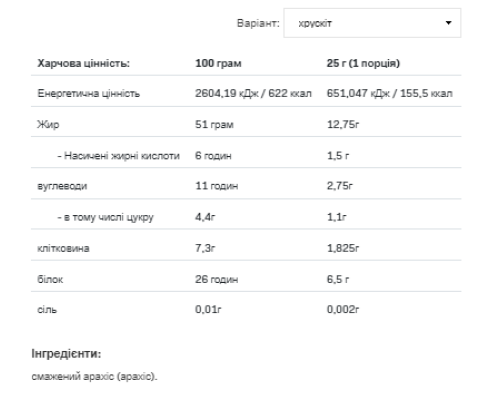Click the Енергетична цінність row label
Screen dimensions: 500x400
(88, 93)
